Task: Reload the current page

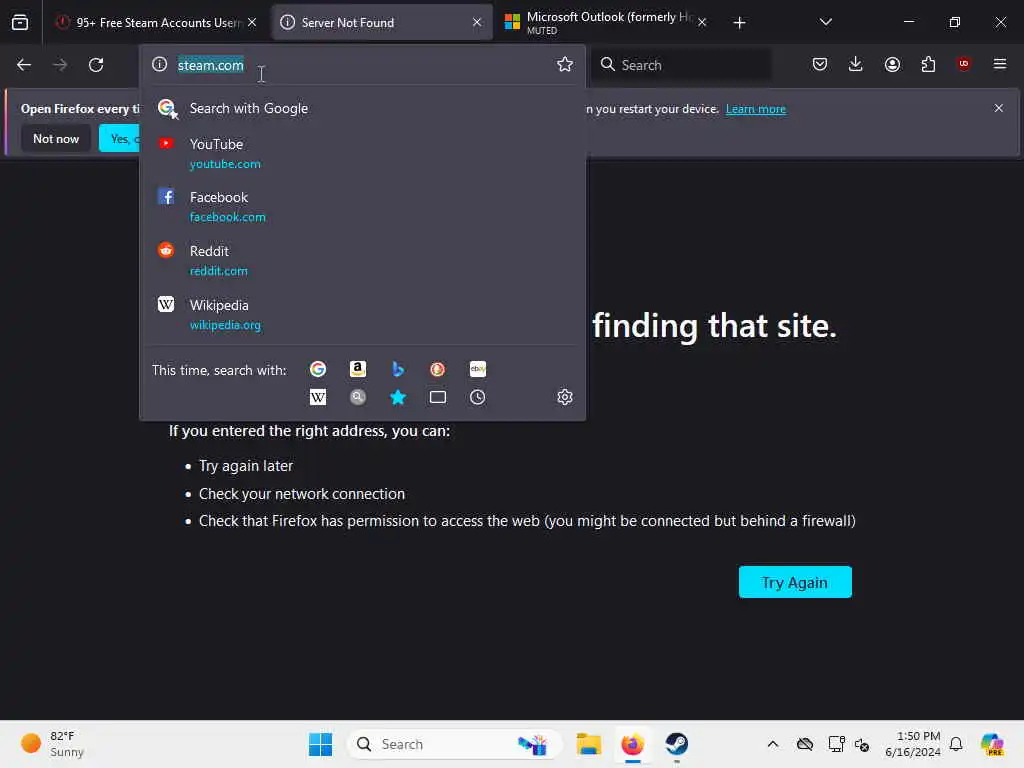Action: (96, 65)
